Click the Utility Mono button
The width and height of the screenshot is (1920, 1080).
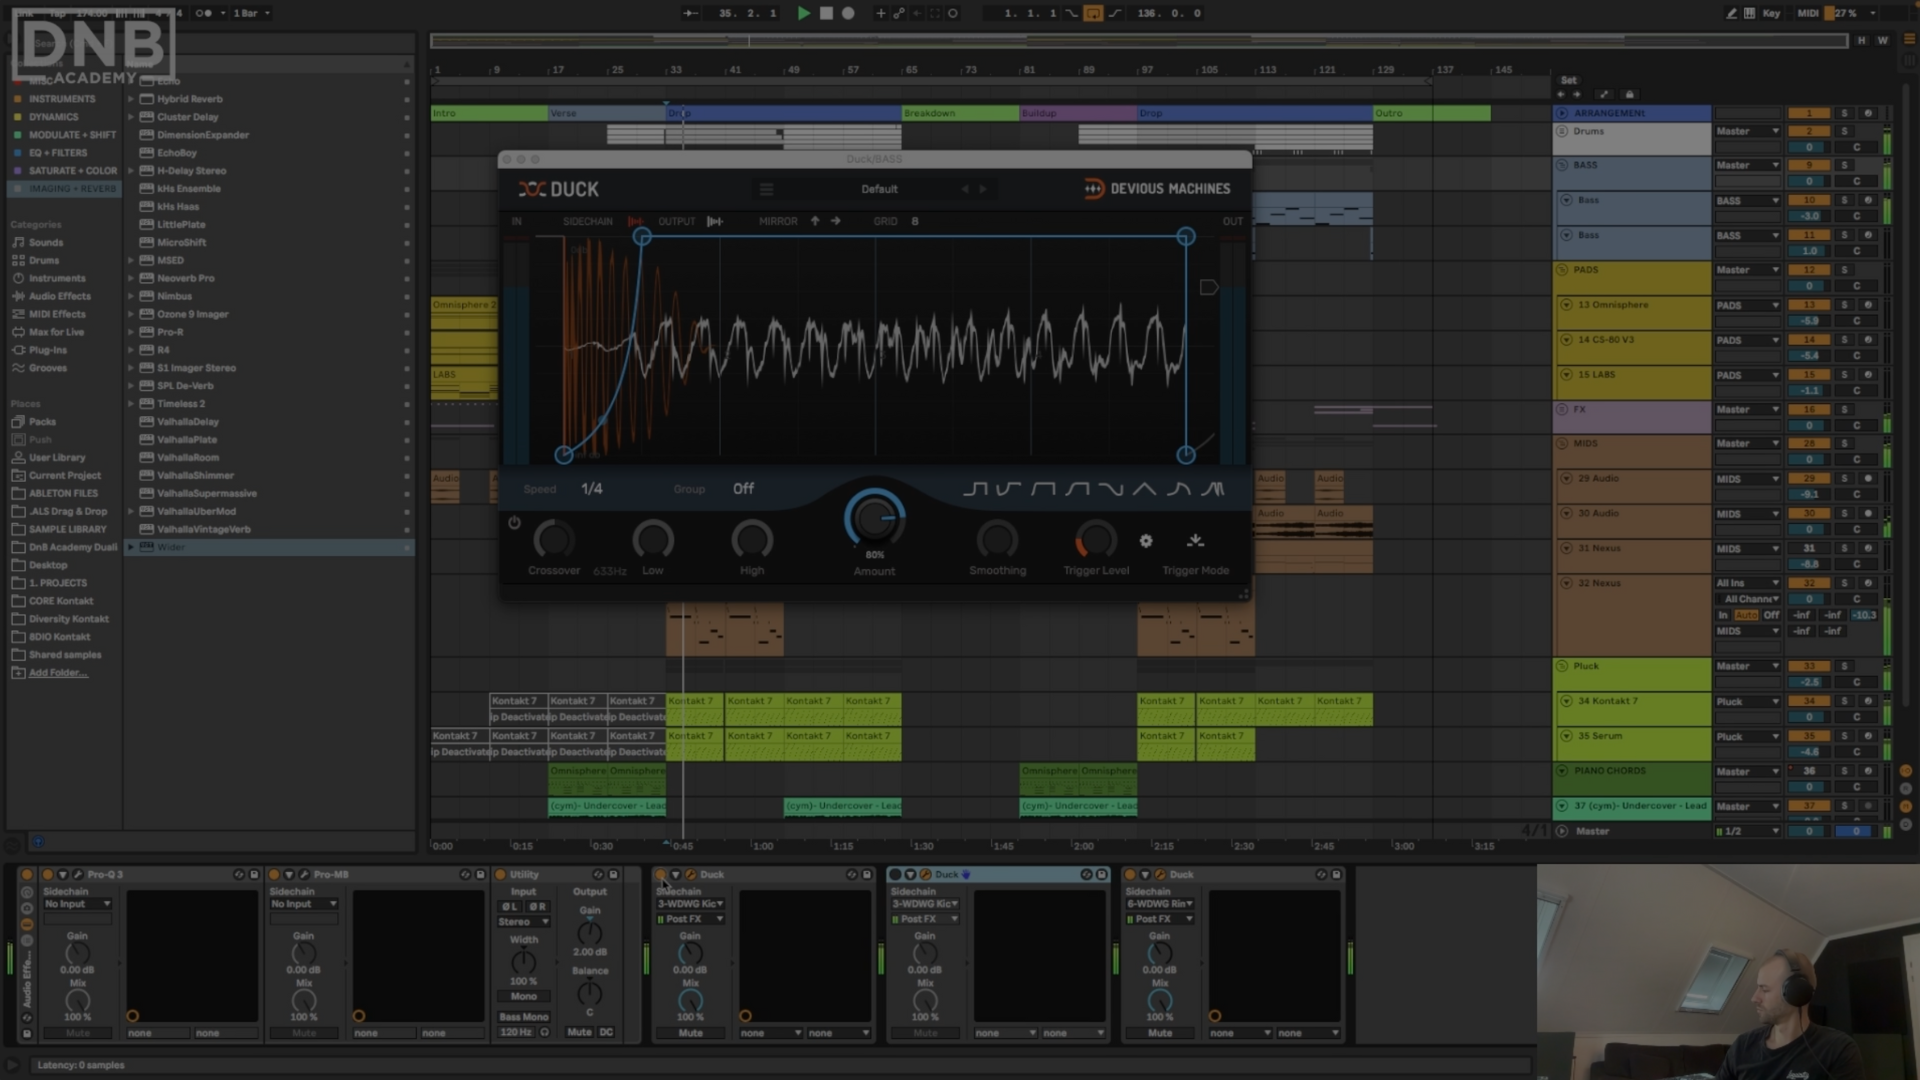(524, 997)
